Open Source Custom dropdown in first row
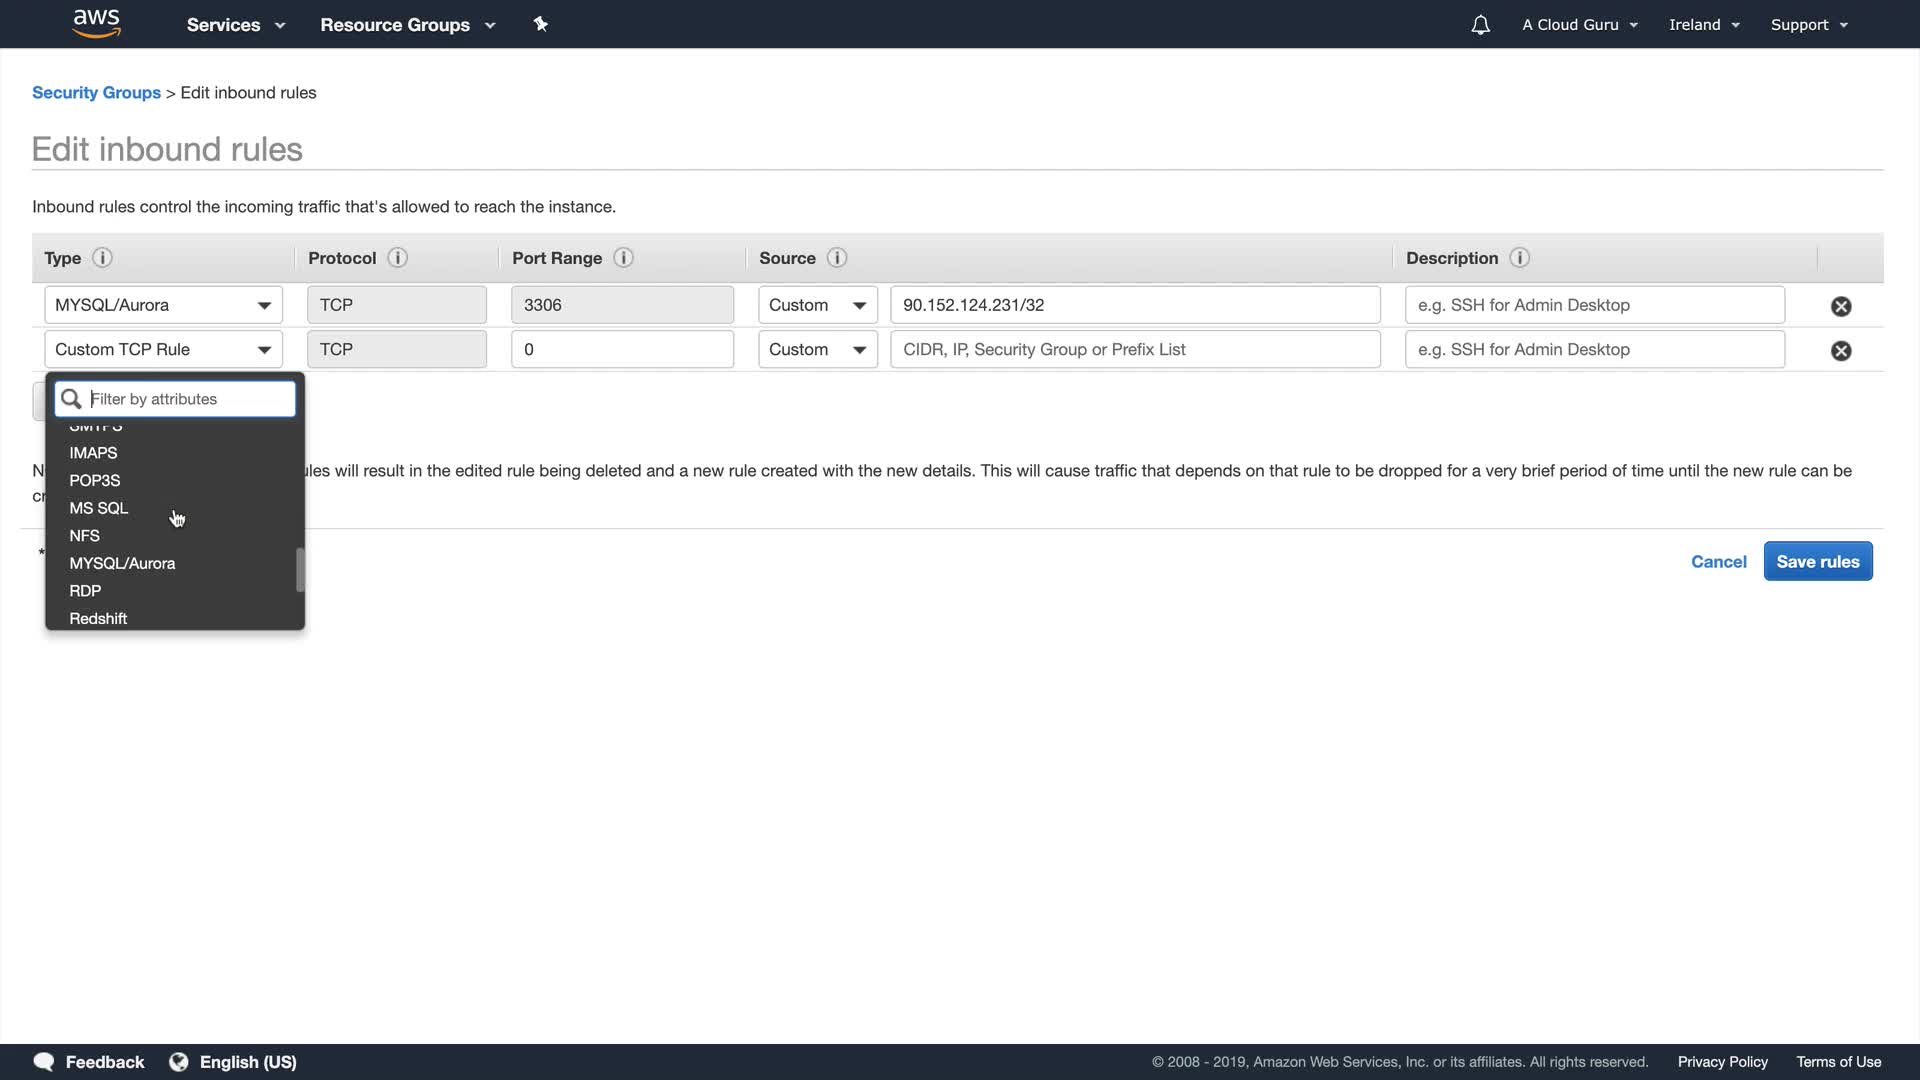 point(817,305)
